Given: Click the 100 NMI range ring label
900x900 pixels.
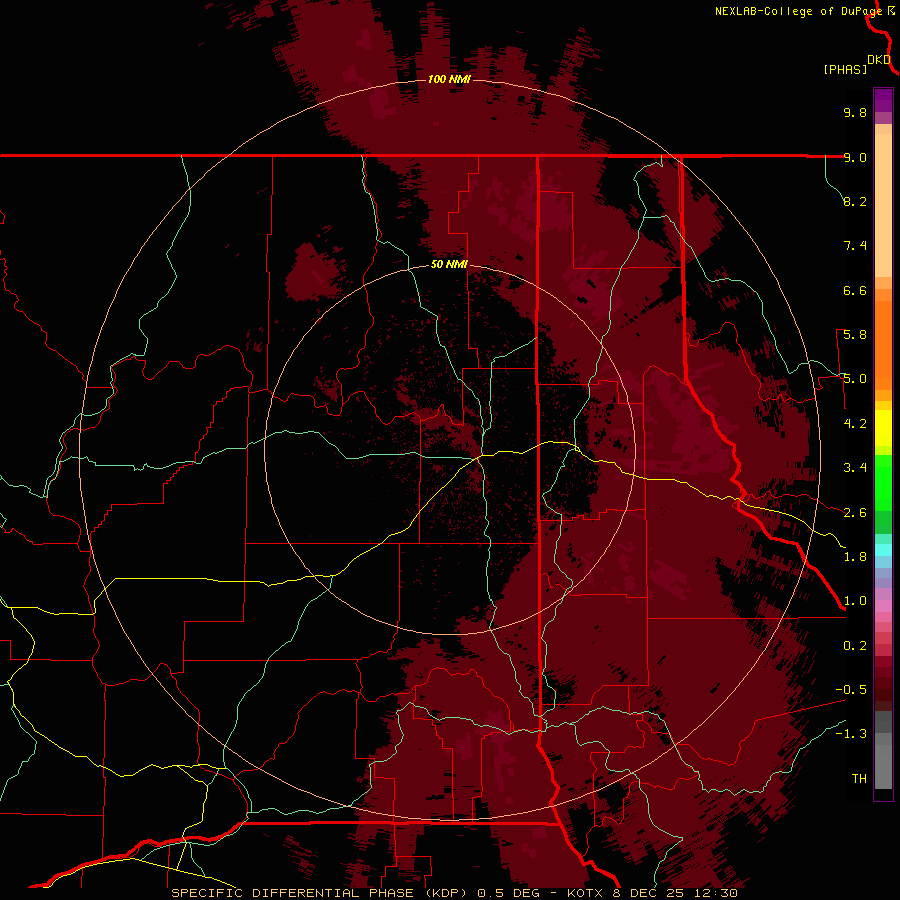Looking at the screenshot, I should tap(449, 79).
